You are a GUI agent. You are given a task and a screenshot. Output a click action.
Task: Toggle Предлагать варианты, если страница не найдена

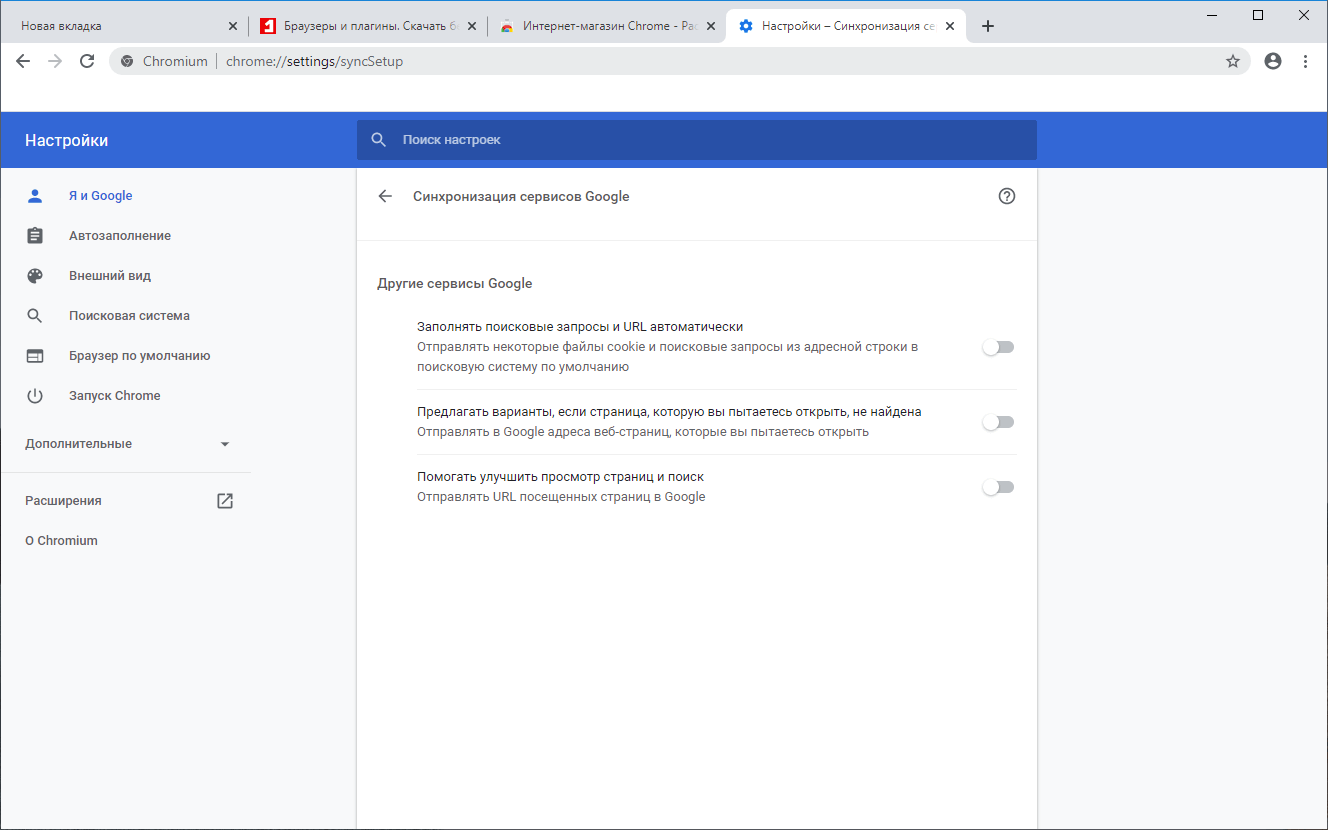tap(998, 422)
